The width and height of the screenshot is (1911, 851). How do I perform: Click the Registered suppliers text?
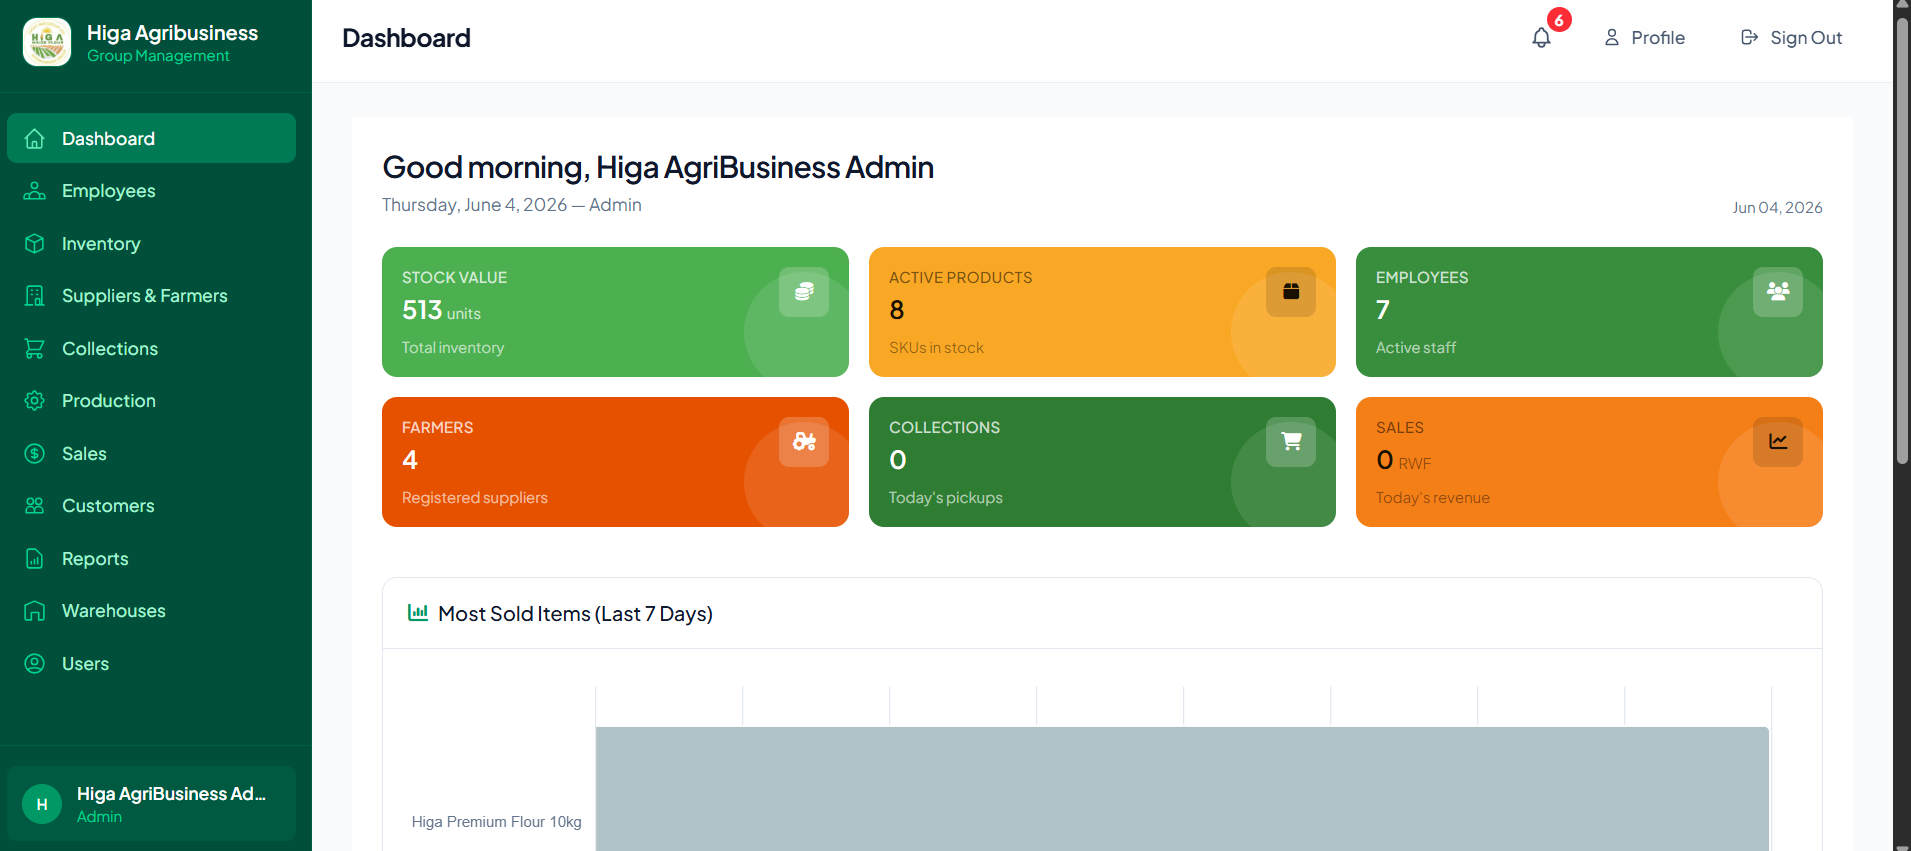tap(475, 498)
